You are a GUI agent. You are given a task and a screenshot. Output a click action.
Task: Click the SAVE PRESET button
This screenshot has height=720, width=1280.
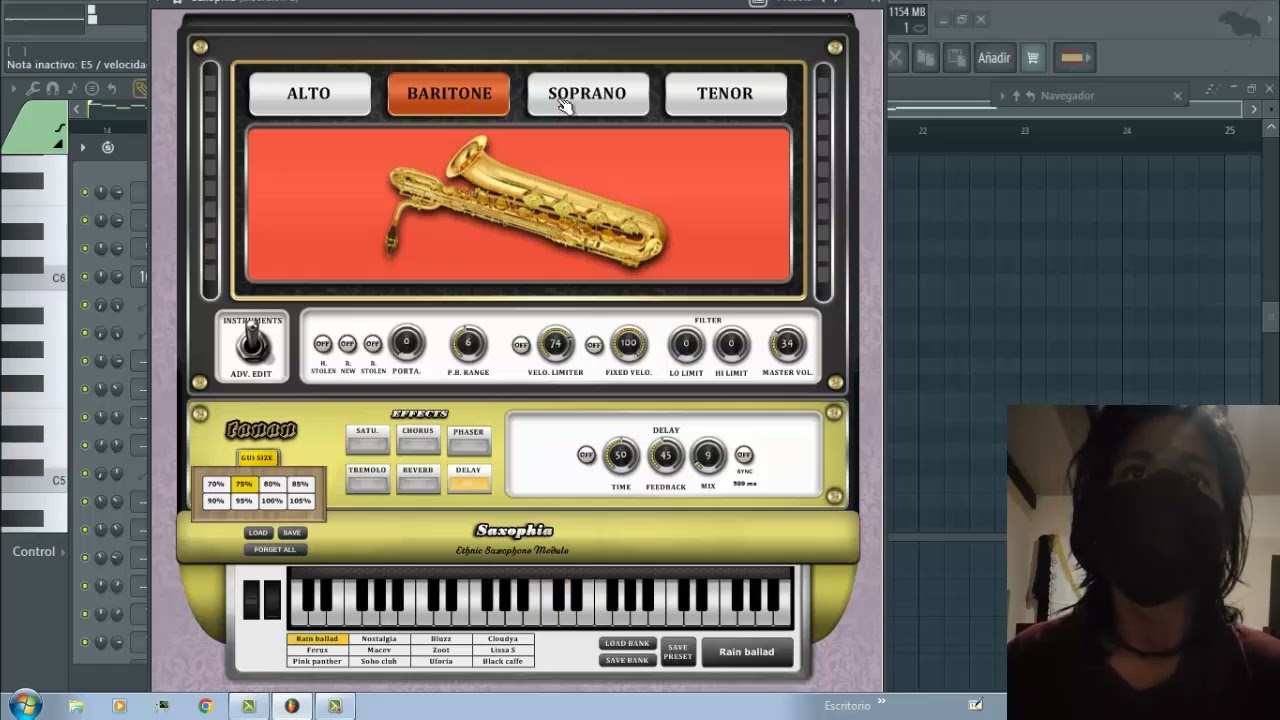point(678,651)
